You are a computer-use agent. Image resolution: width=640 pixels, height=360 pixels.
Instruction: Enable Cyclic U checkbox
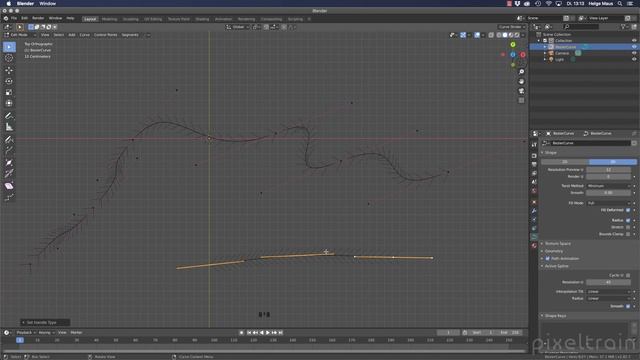628,275
